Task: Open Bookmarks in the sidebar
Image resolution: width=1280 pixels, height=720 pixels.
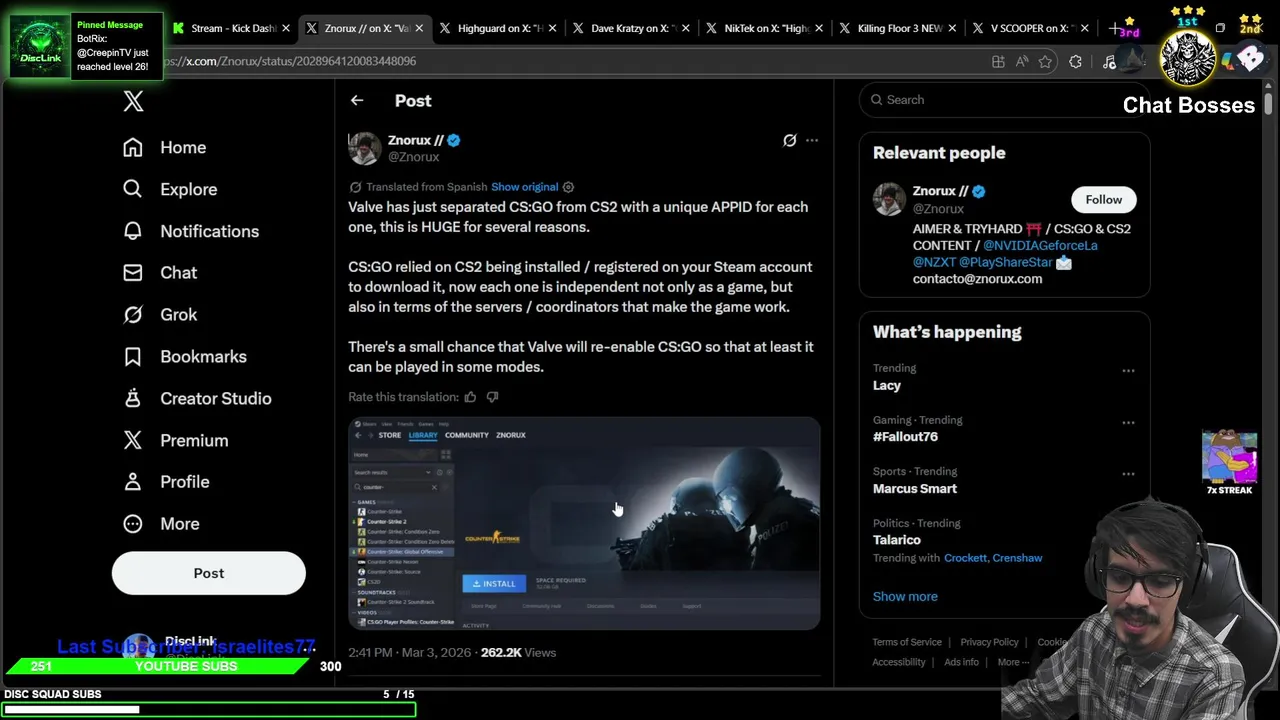Action: pyautogui.click(x=184, y=356)
